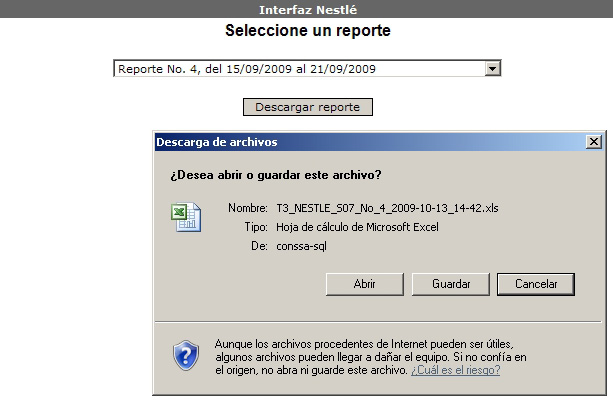Click the De: label
The width and height of the screenshot is (613, 404).
click(260, 246)
